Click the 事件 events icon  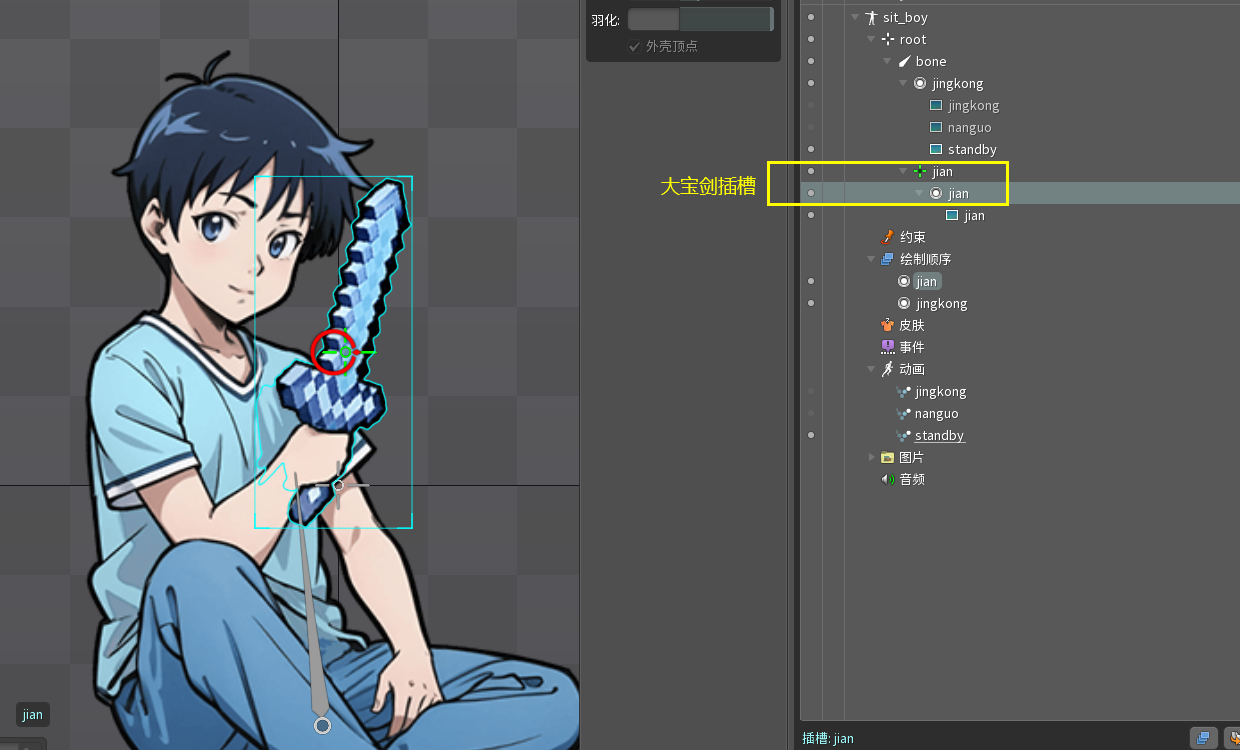coord(887,347)
